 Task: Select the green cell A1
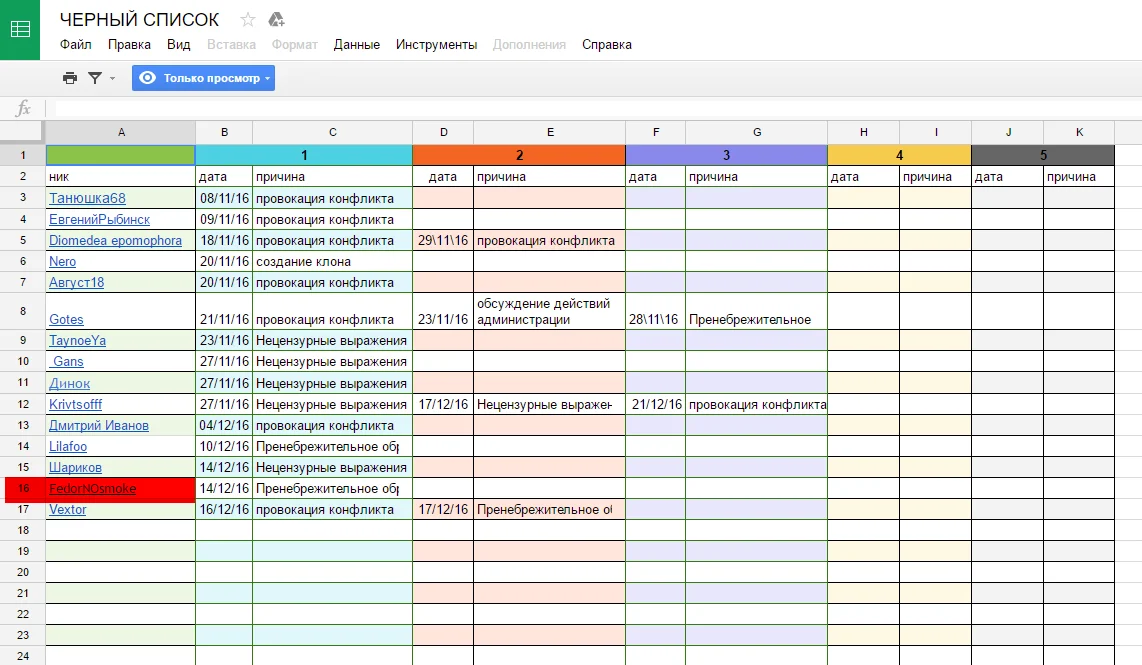[120, 155]
